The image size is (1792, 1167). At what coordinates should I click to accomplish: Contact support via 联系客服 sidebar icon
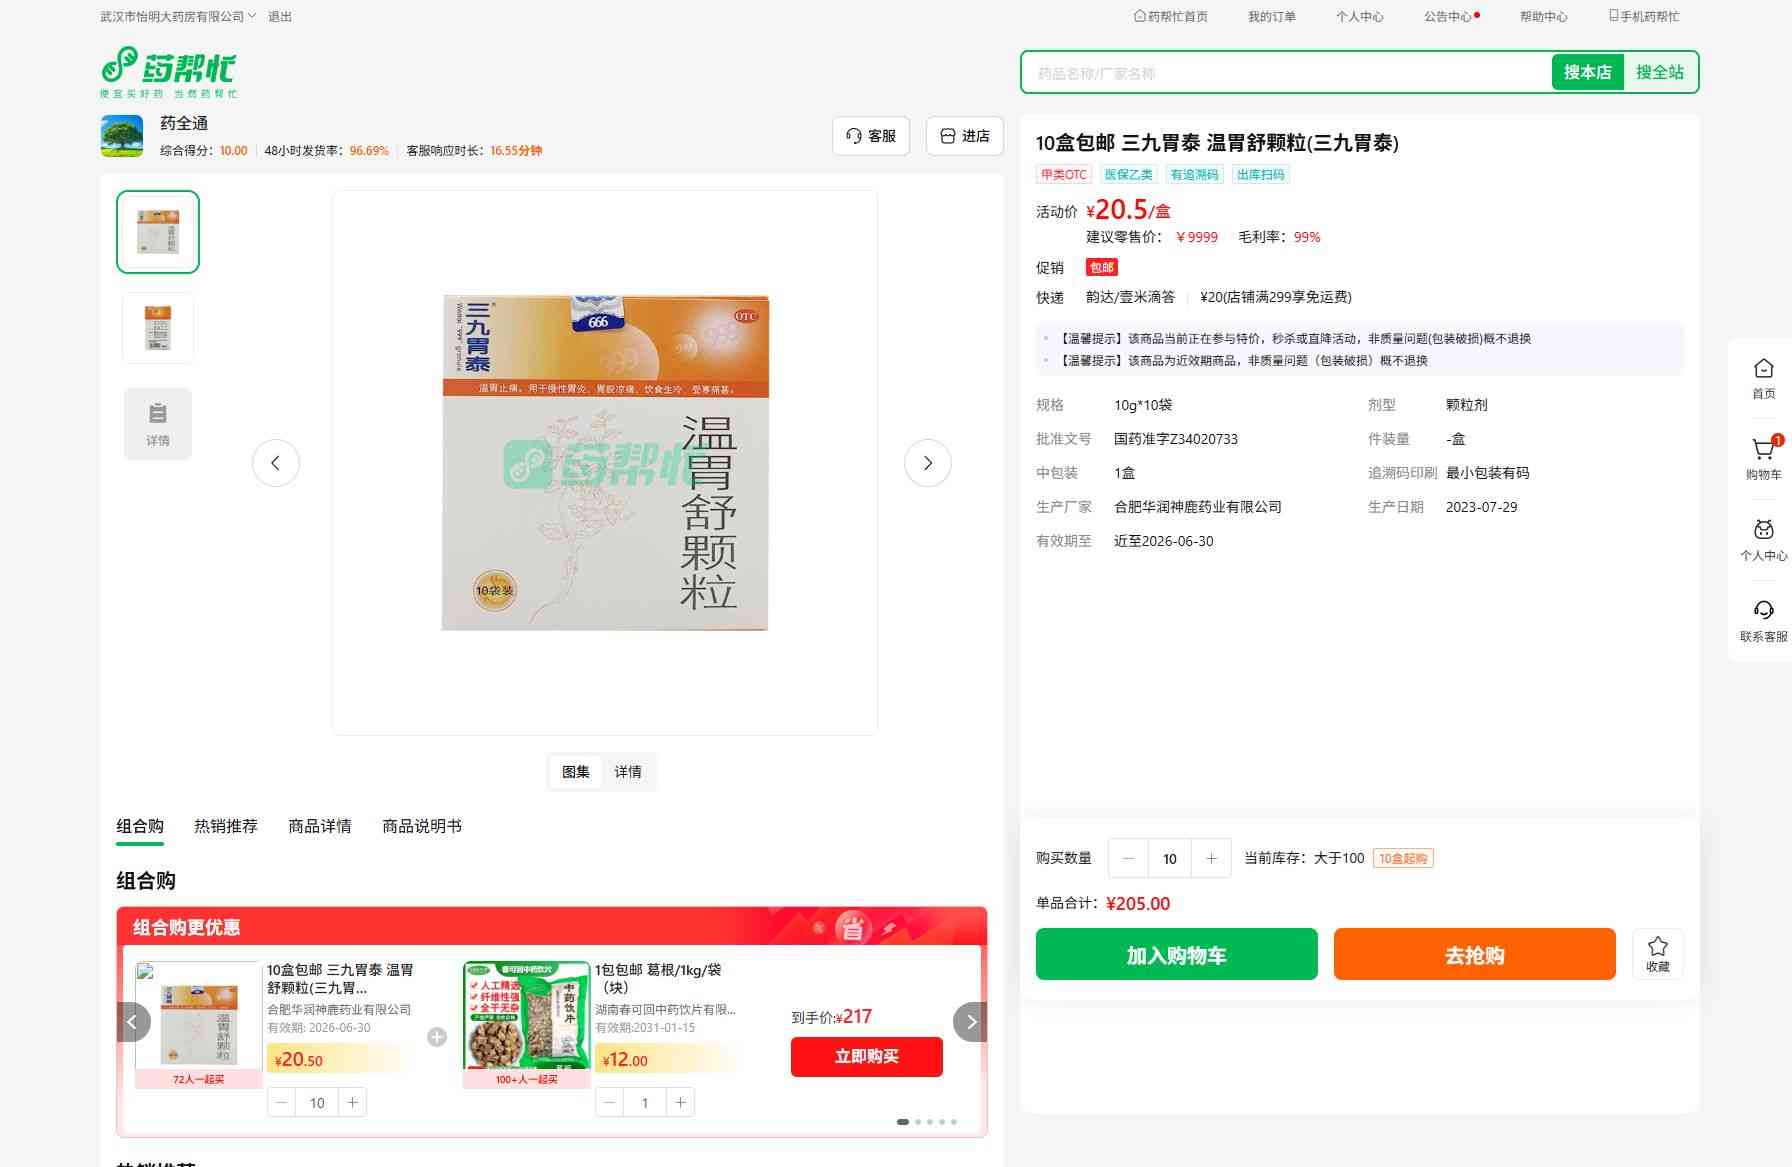coord(1763,620)
